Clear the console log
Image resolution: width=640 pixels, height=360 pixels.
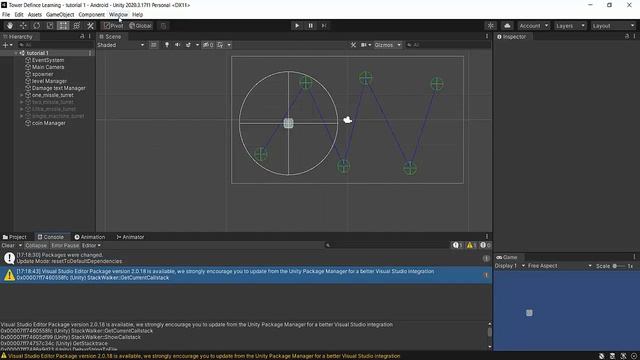click(8, 245)
